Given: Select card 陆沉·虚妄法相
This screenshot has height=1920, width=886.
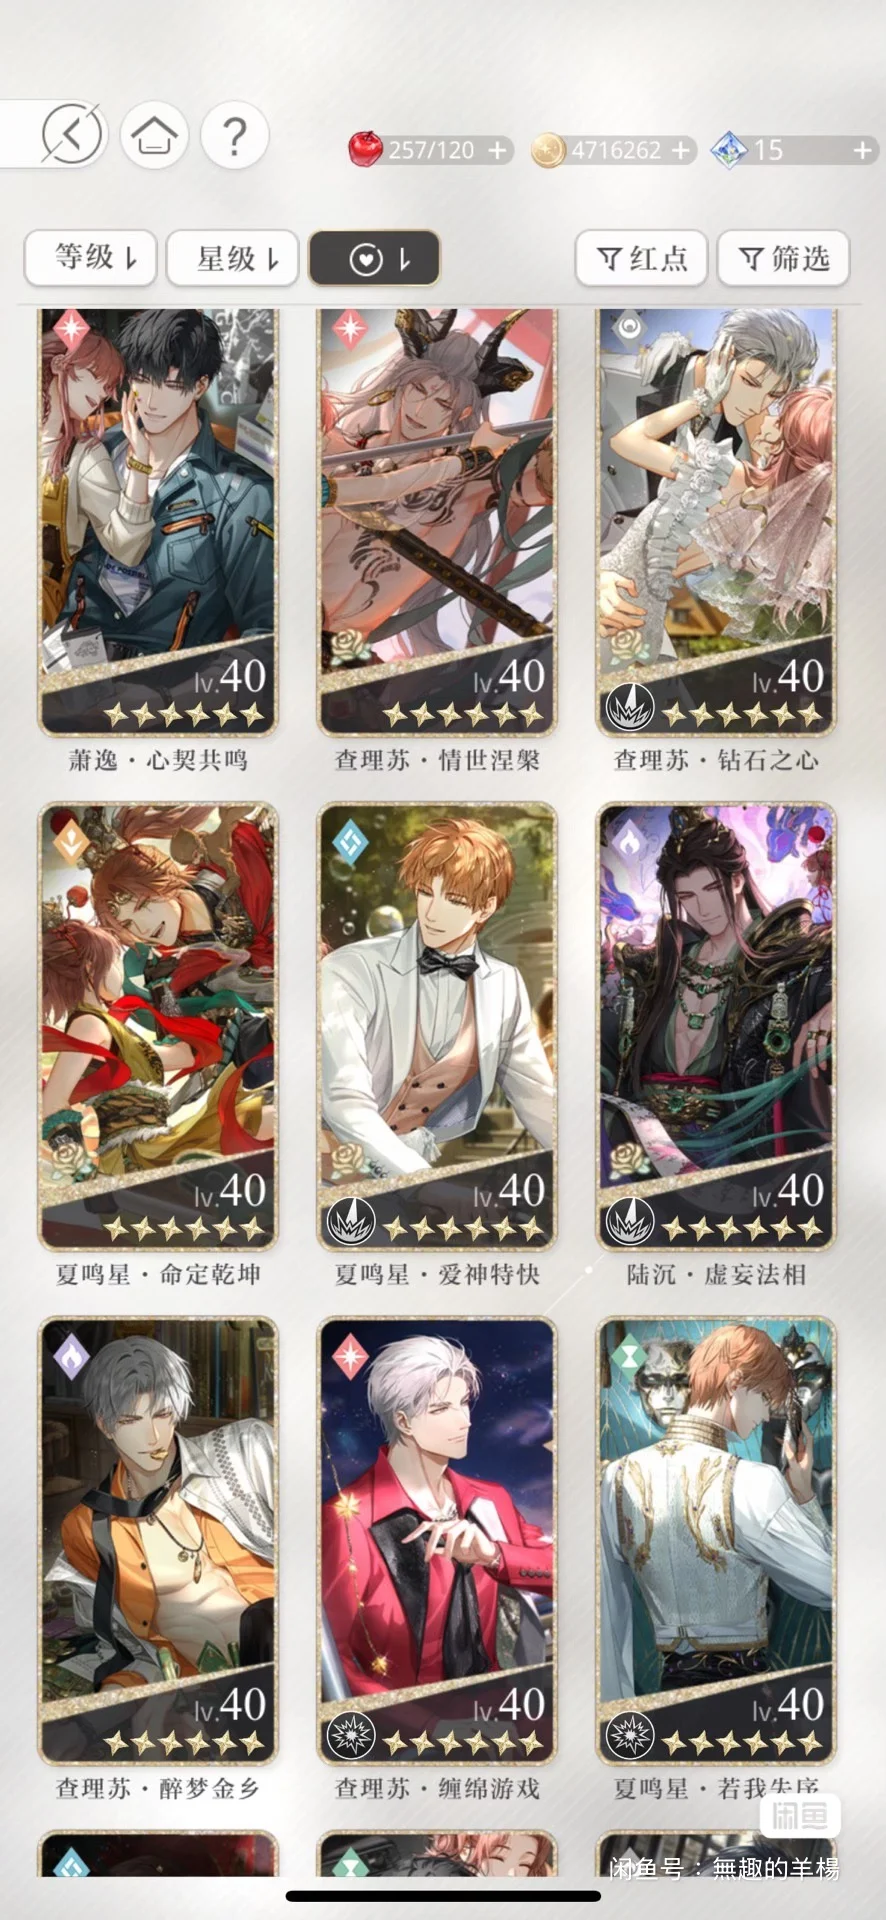Looking at the screenshot, I should pyautogui.click(x=716, y=1026).
